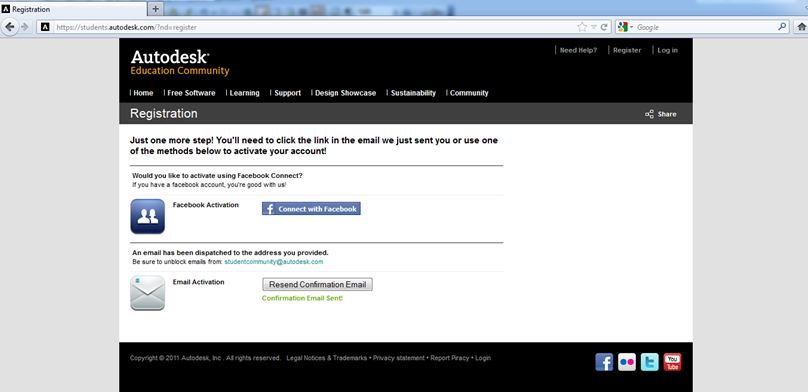The width and height of the screenshot is (808, 392).
Task: Click the Share icon in Registration bar
Action: (x=649, y=114)
